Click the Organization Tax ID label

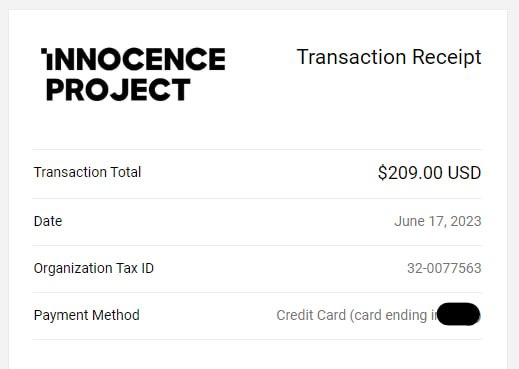point(94,268)
